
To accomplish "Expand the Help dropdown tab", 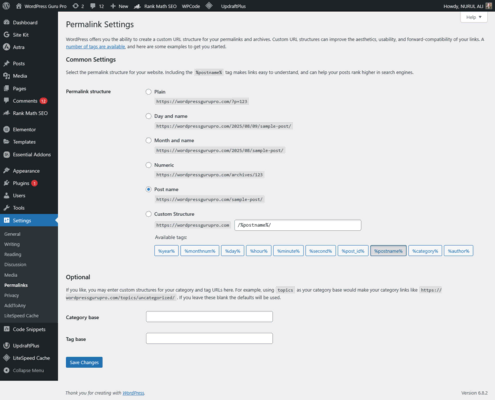I will [x=474, y=17].
